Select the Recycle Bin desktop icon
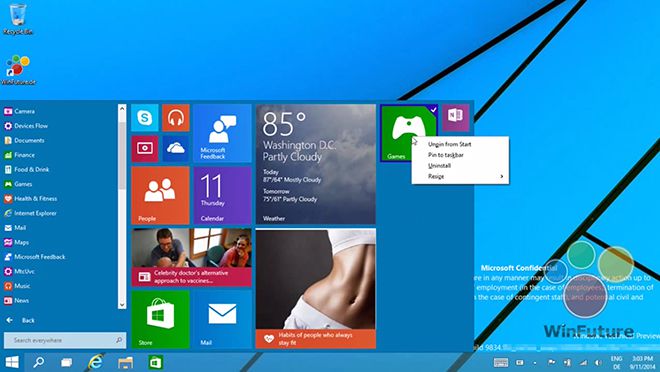 (x=18, y=19)
